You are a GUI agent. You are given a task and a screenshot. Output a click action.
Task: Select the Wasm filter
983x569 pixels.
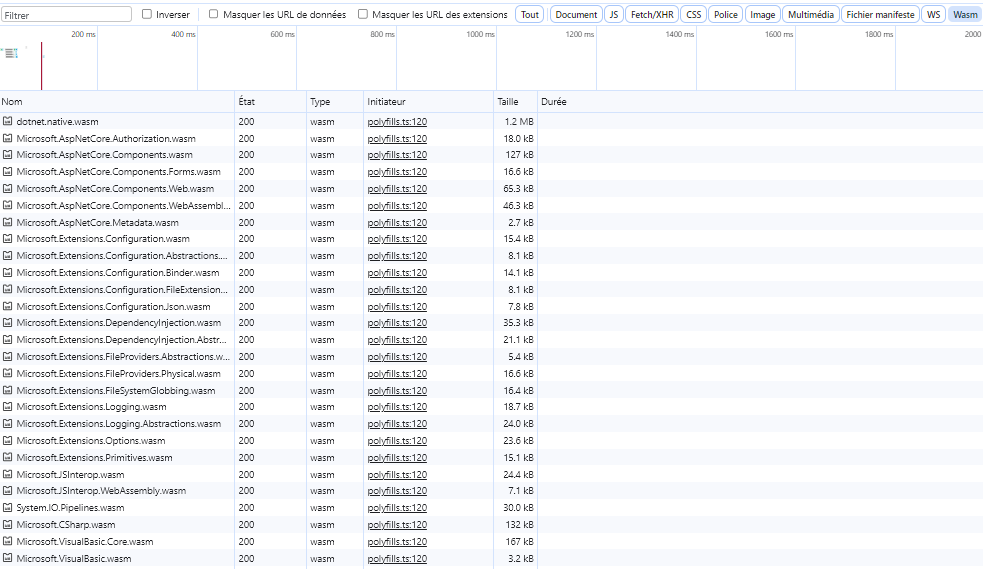(965, 14)
